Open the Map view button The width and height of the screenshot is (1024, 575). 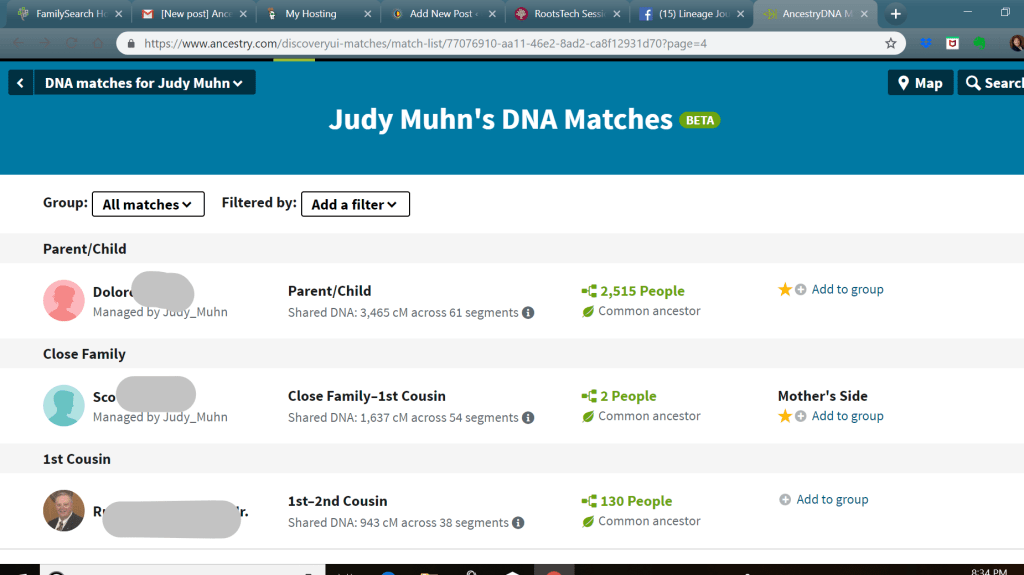pos(920,83)
